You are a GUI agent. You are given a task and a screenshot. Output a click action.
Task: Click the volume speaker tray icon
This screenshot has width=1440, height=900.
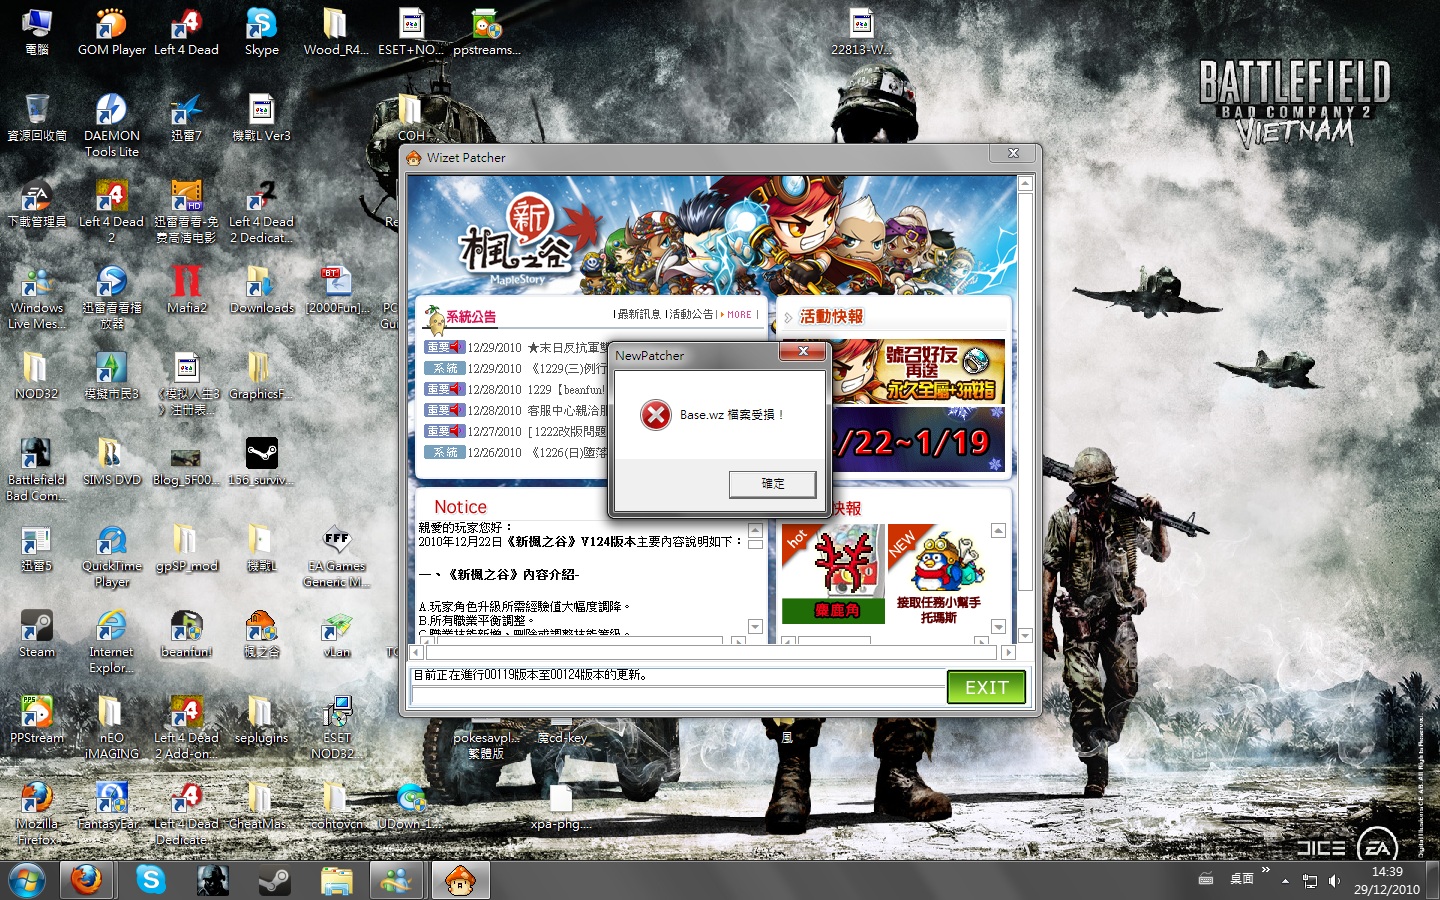tap(1334, 881)
